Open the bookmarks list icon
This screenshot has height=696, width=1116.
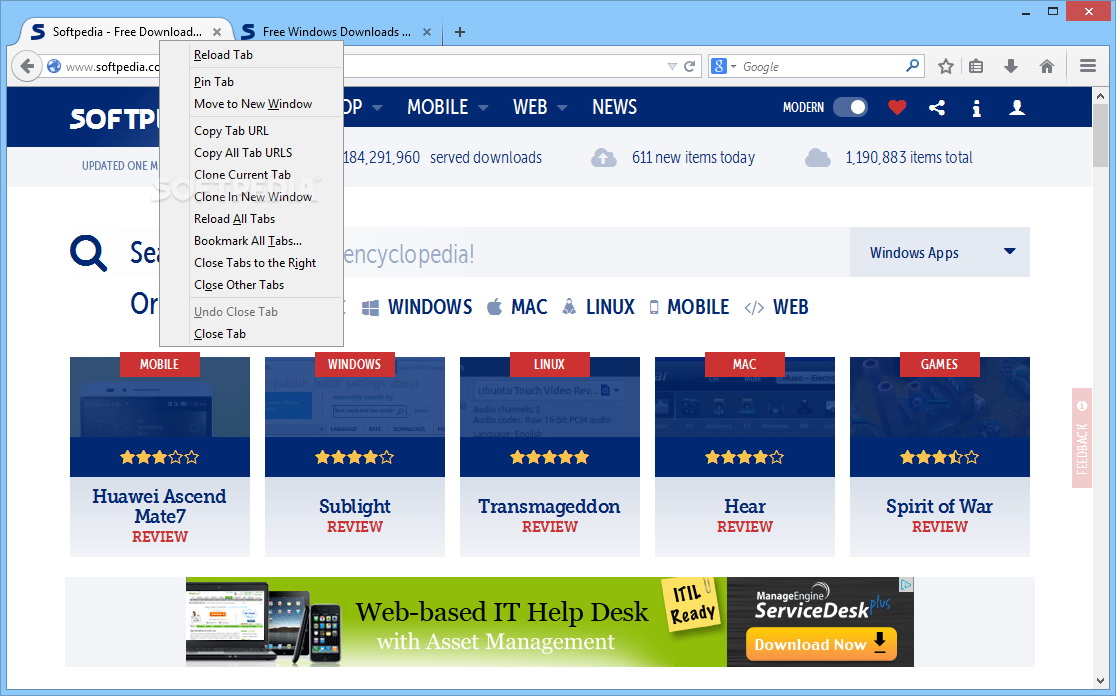[x=976, y=67]
